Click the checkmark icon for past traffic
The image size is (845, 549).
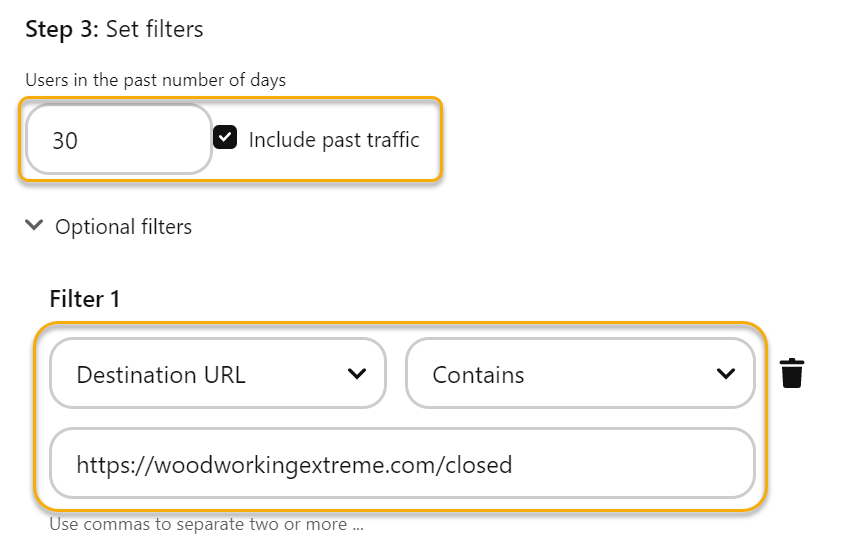[x=225, y=139]
